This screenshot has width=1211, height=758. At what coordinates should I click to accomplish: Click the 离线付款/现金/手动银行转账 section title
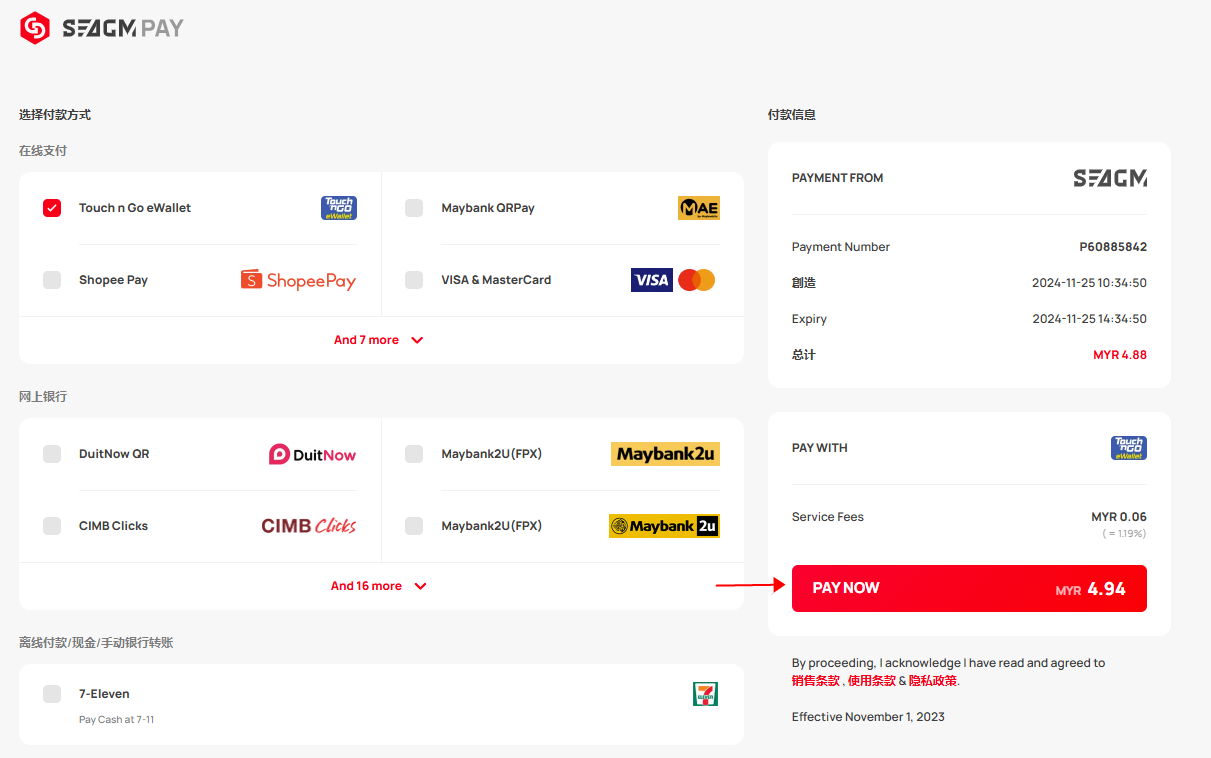point(96,643)
